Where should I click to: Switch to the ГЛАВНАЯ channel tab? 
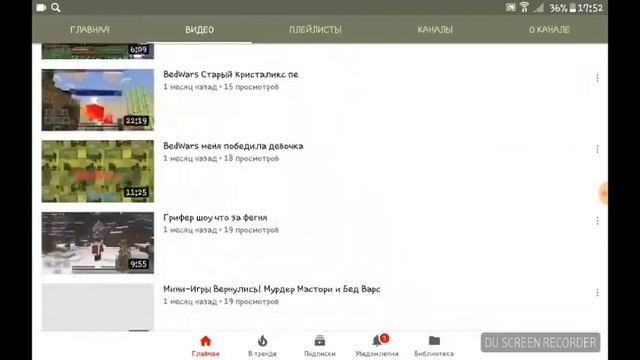[90, 29]
